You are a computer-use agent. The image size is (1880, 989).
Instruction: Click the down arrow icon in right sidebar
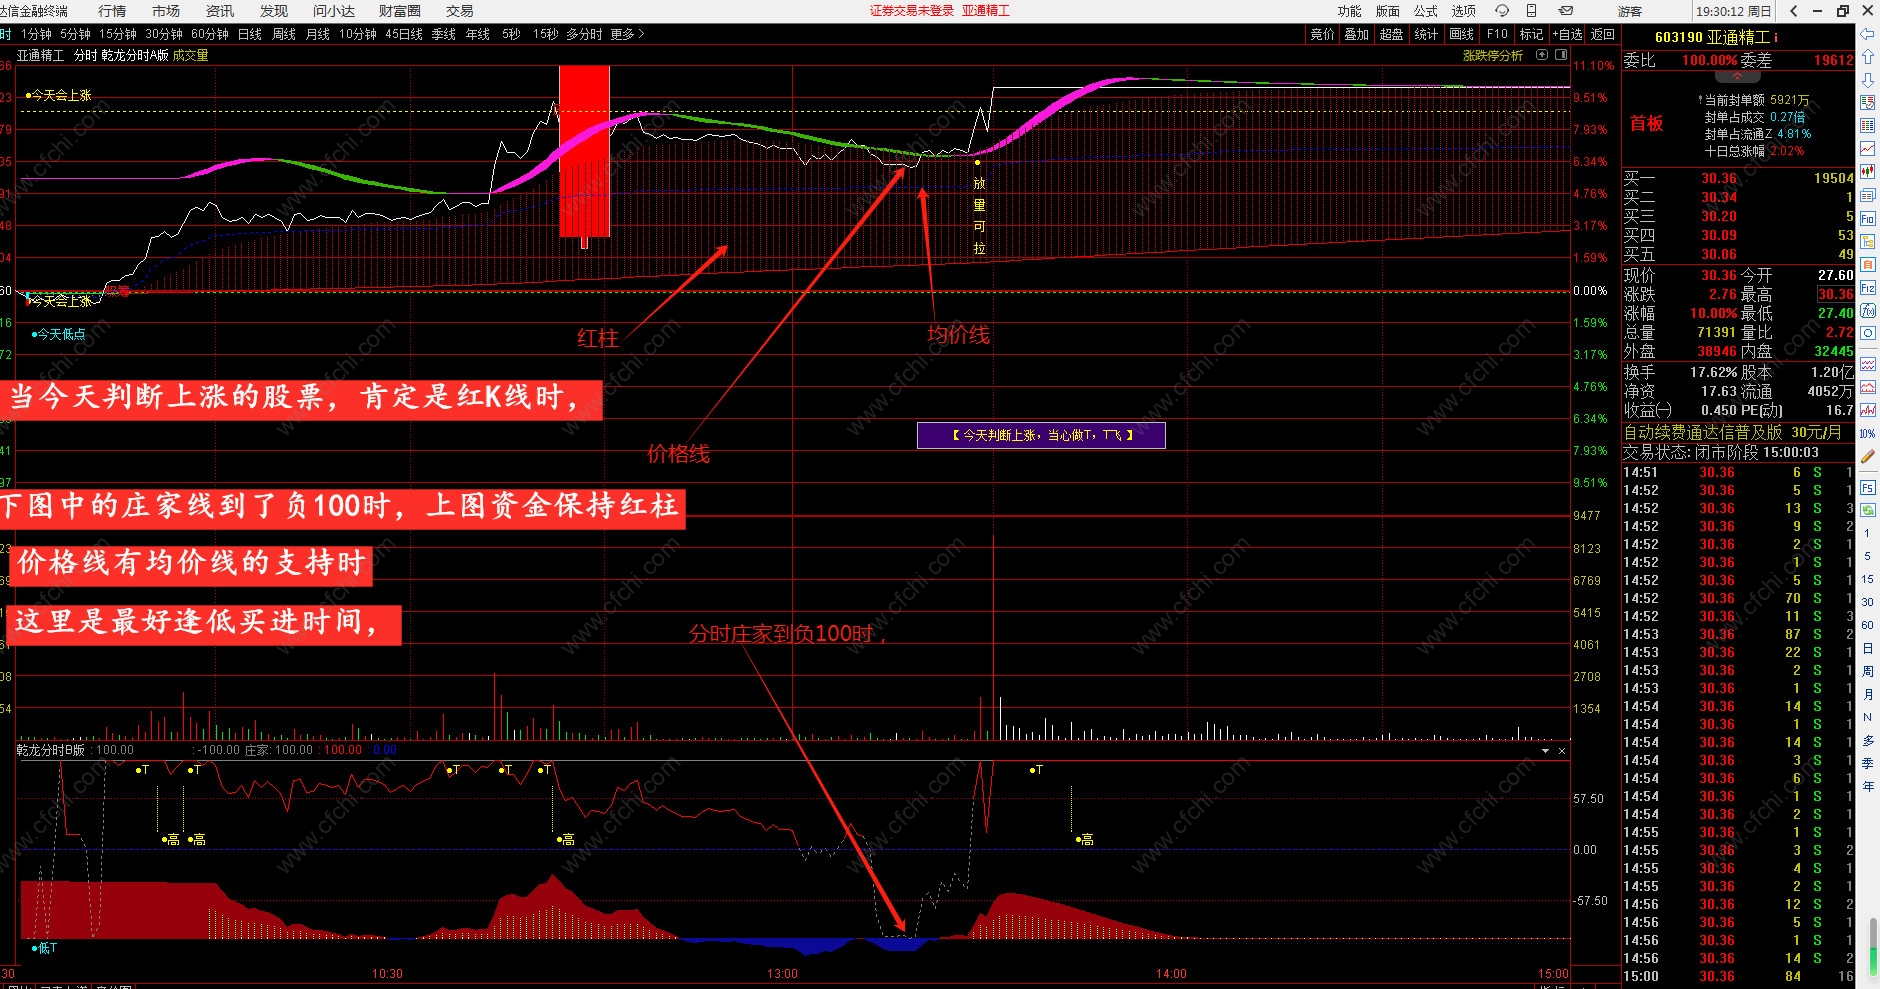point(1867,79)
